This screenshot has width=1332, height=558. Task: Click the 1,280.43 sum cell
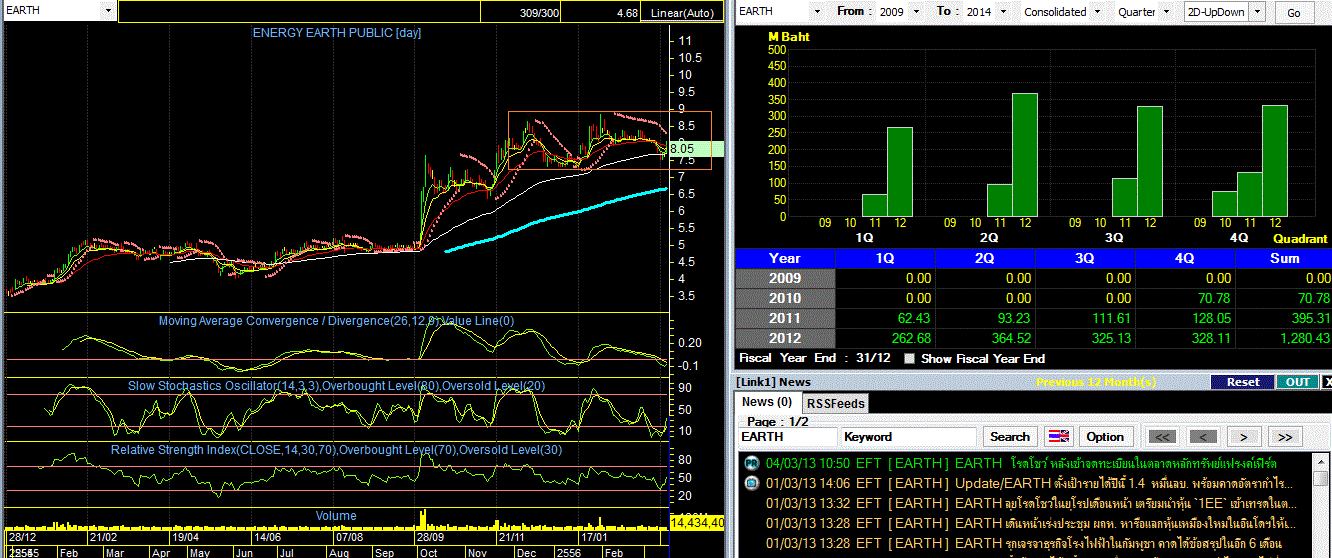[1284, 338]
